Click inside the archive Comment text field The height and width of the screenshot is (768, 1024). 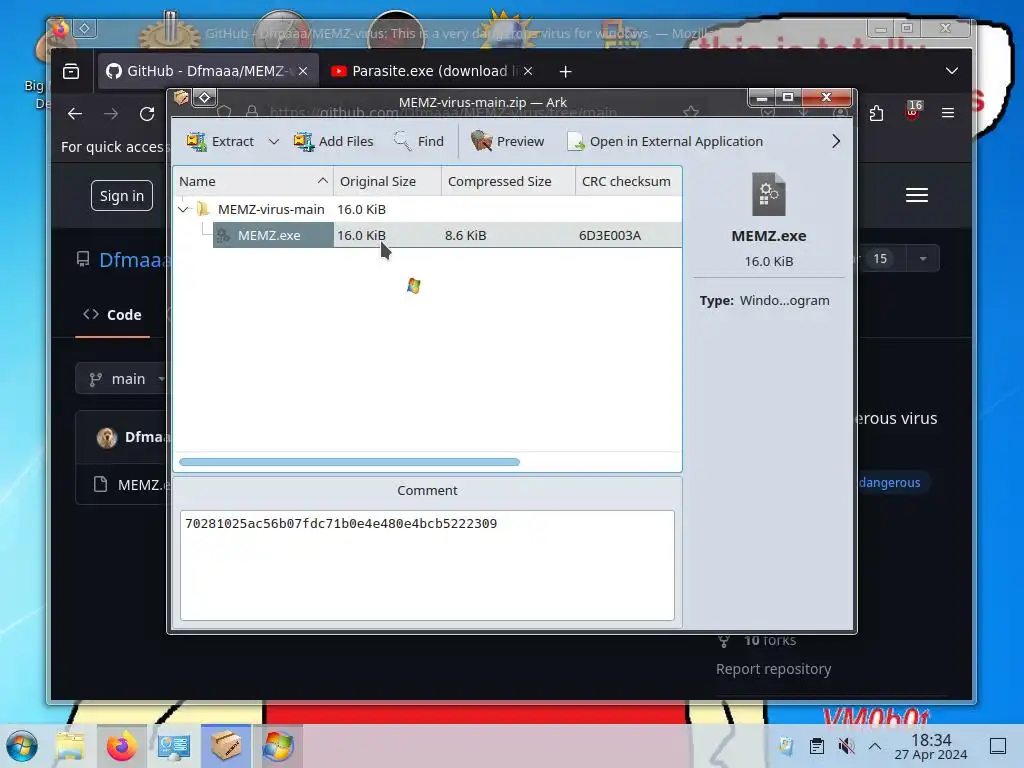pyautogui.click(x=427, y=566)
